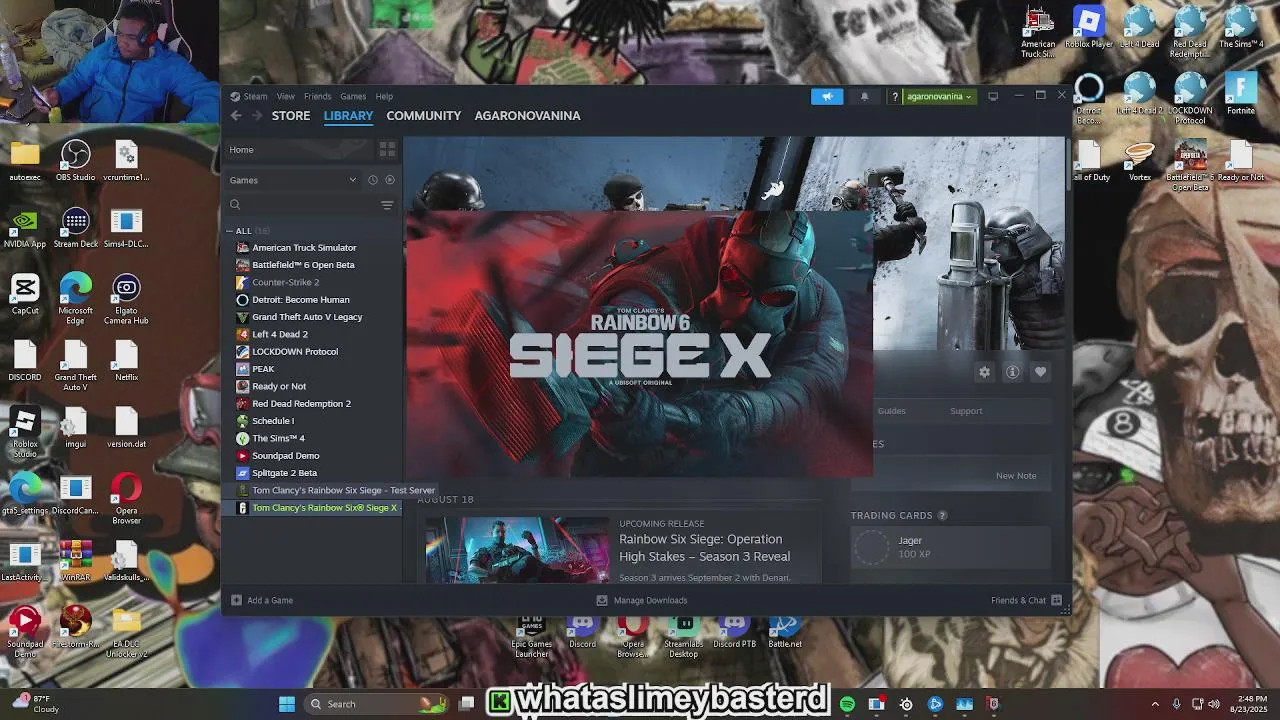Select Left 4 Dead 2 in library
The width and height of the screenshot is (1280, 720).
[x=279, y=334]
